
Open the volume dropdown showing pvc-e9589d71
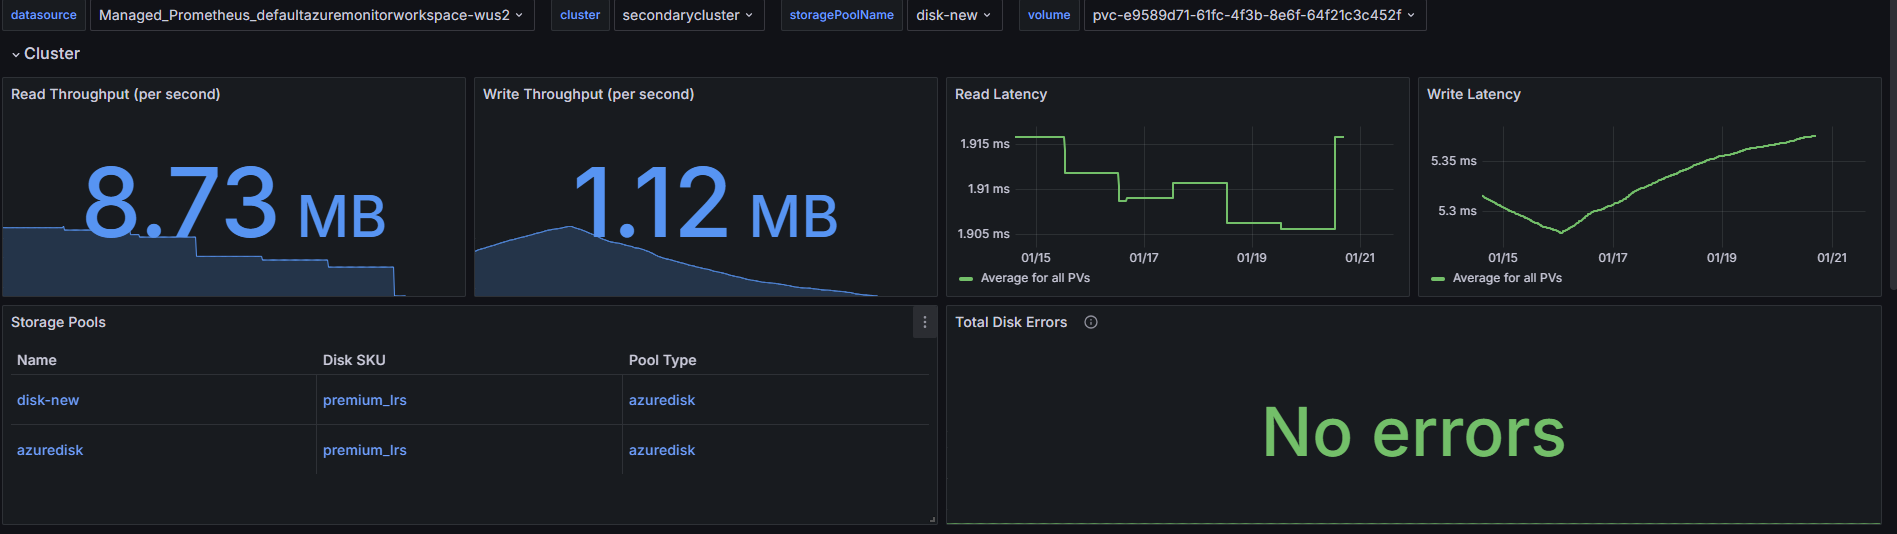click(1254, 15)
